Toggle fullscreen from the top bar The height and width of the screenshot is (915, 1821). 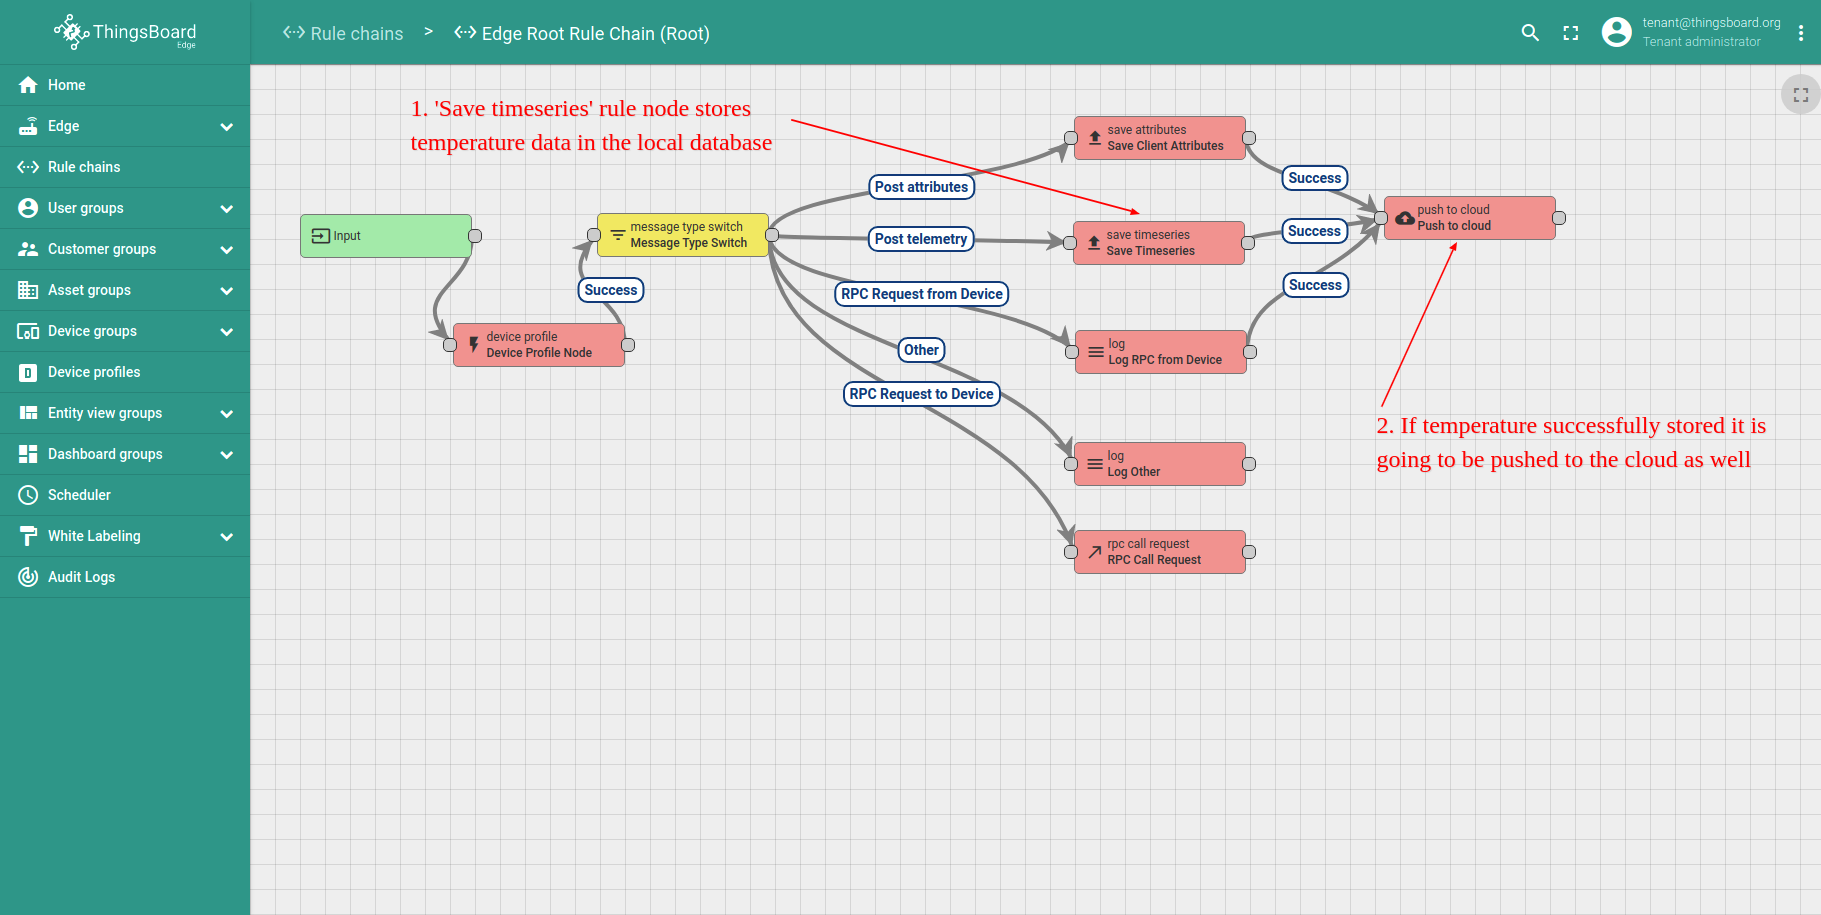[x=1571, y=33]
